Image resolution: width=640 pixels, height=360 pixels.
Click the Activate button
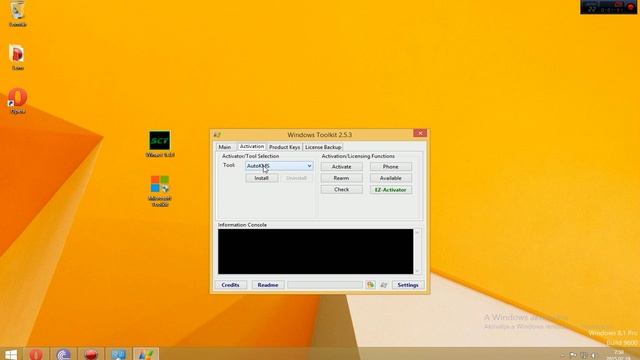341,167
